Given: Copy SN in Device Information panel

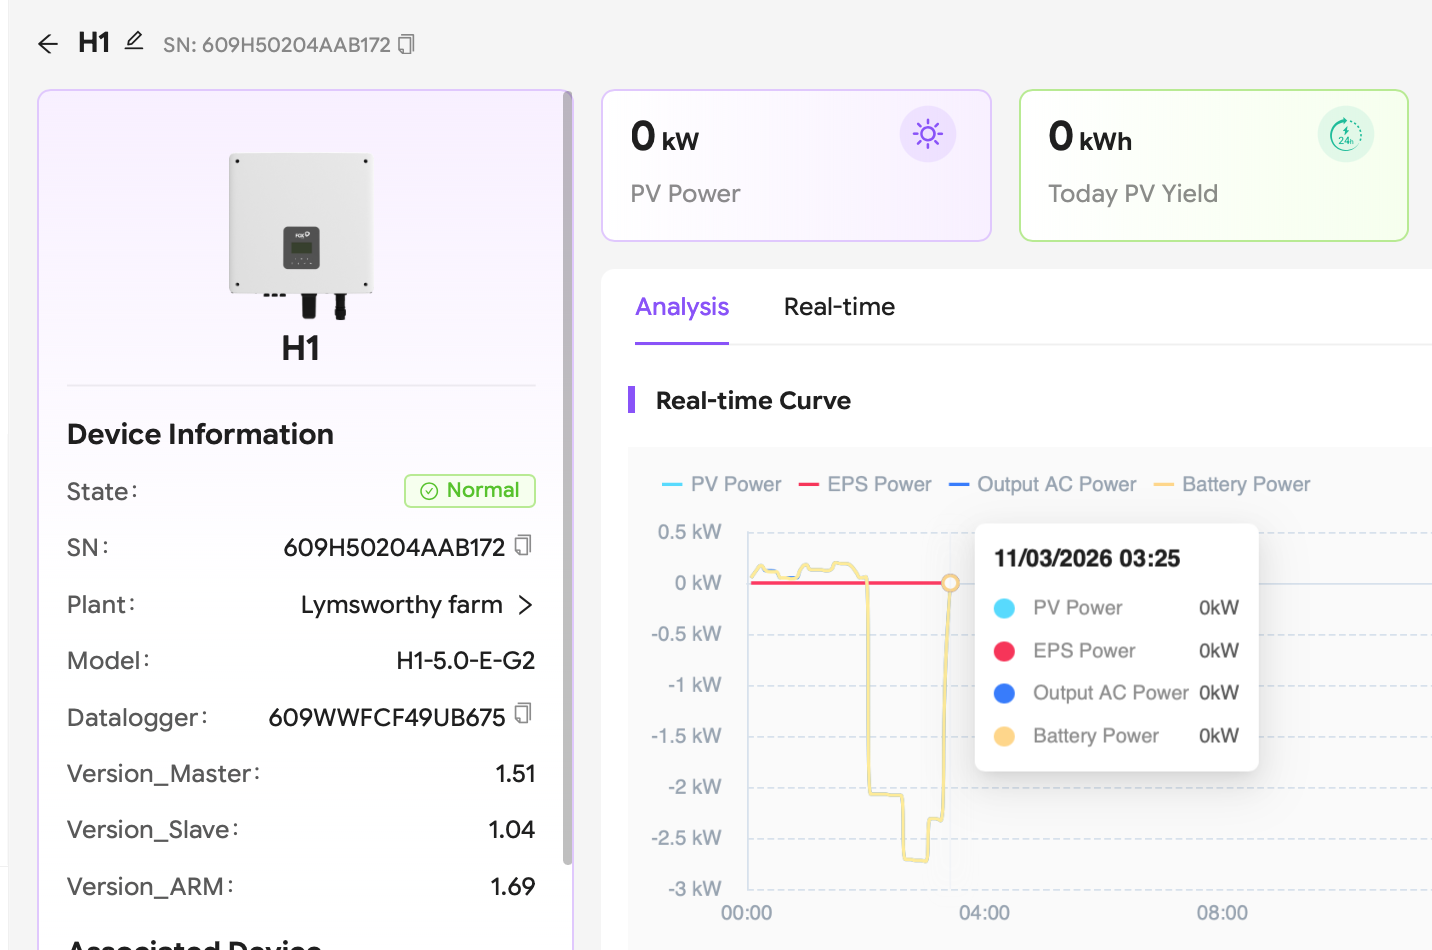Looking at the screenshot, I should click(x=523, y=546).
